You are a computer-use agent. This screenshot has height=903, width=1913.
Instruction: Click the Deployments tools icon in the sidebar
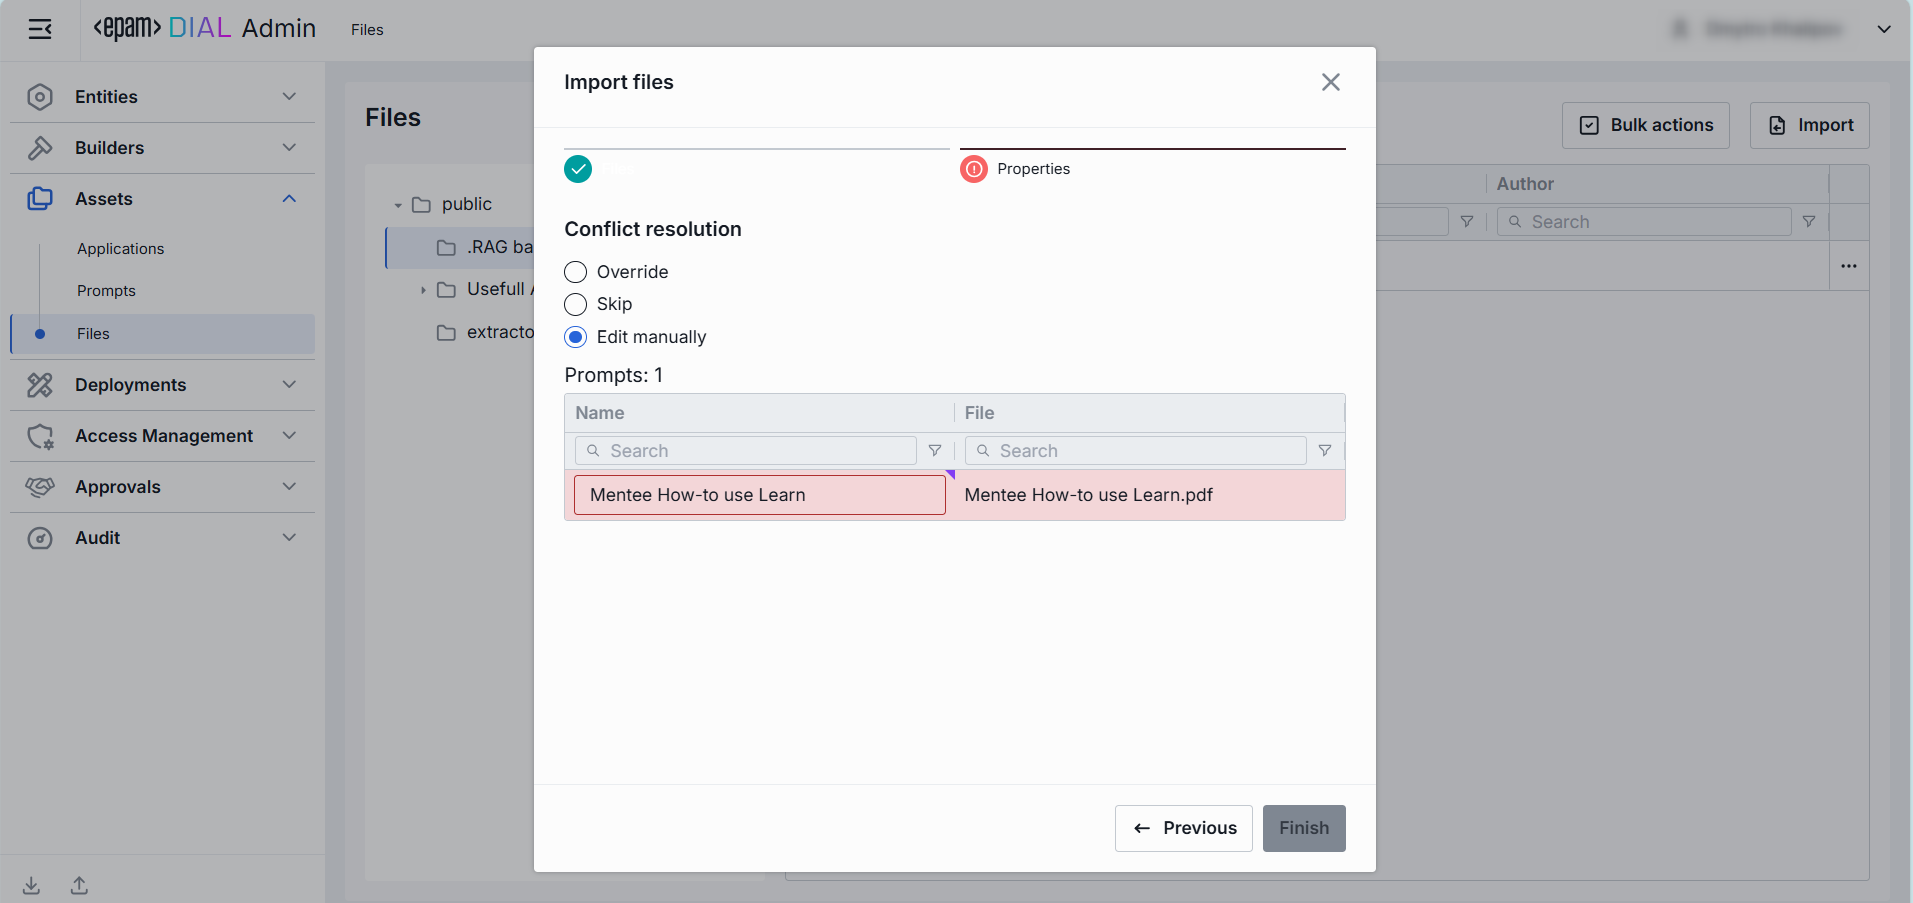[x=40, y=385]
